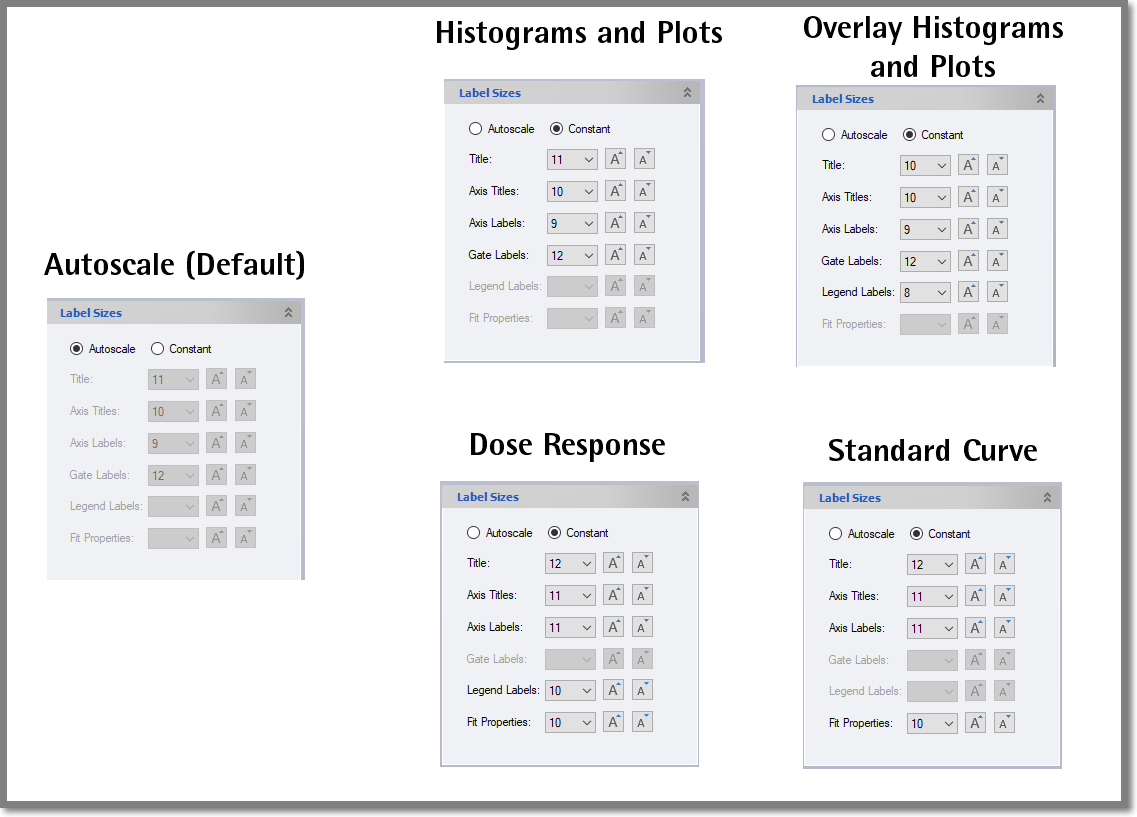Screen dimensions: 1137x817
Task: Increase Gate Labels size in Histograms and Plots panel
Action: pyautogui.click(x=616, y=254)
